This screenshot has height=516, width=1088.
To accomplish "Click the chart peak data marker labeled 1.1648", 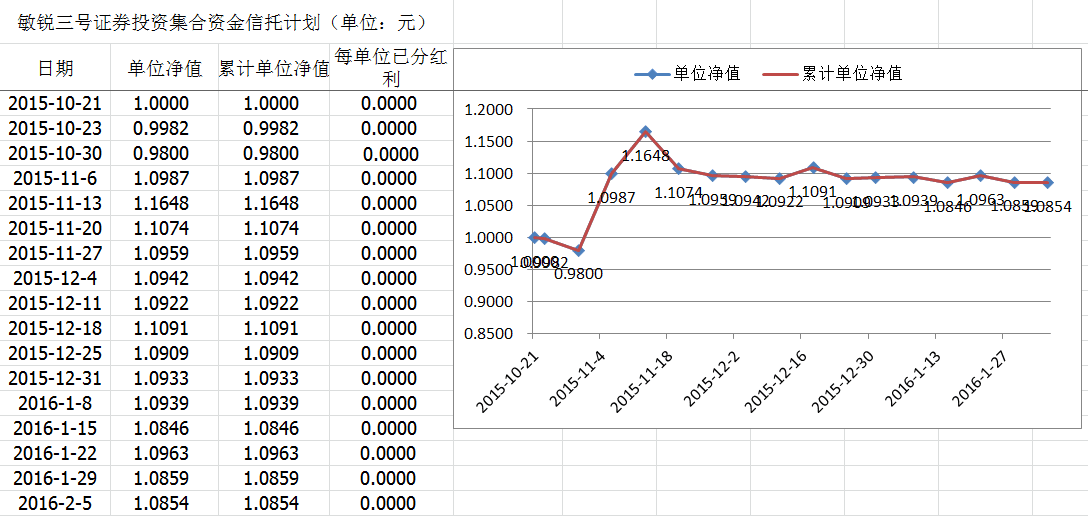I will pos(645,132).
